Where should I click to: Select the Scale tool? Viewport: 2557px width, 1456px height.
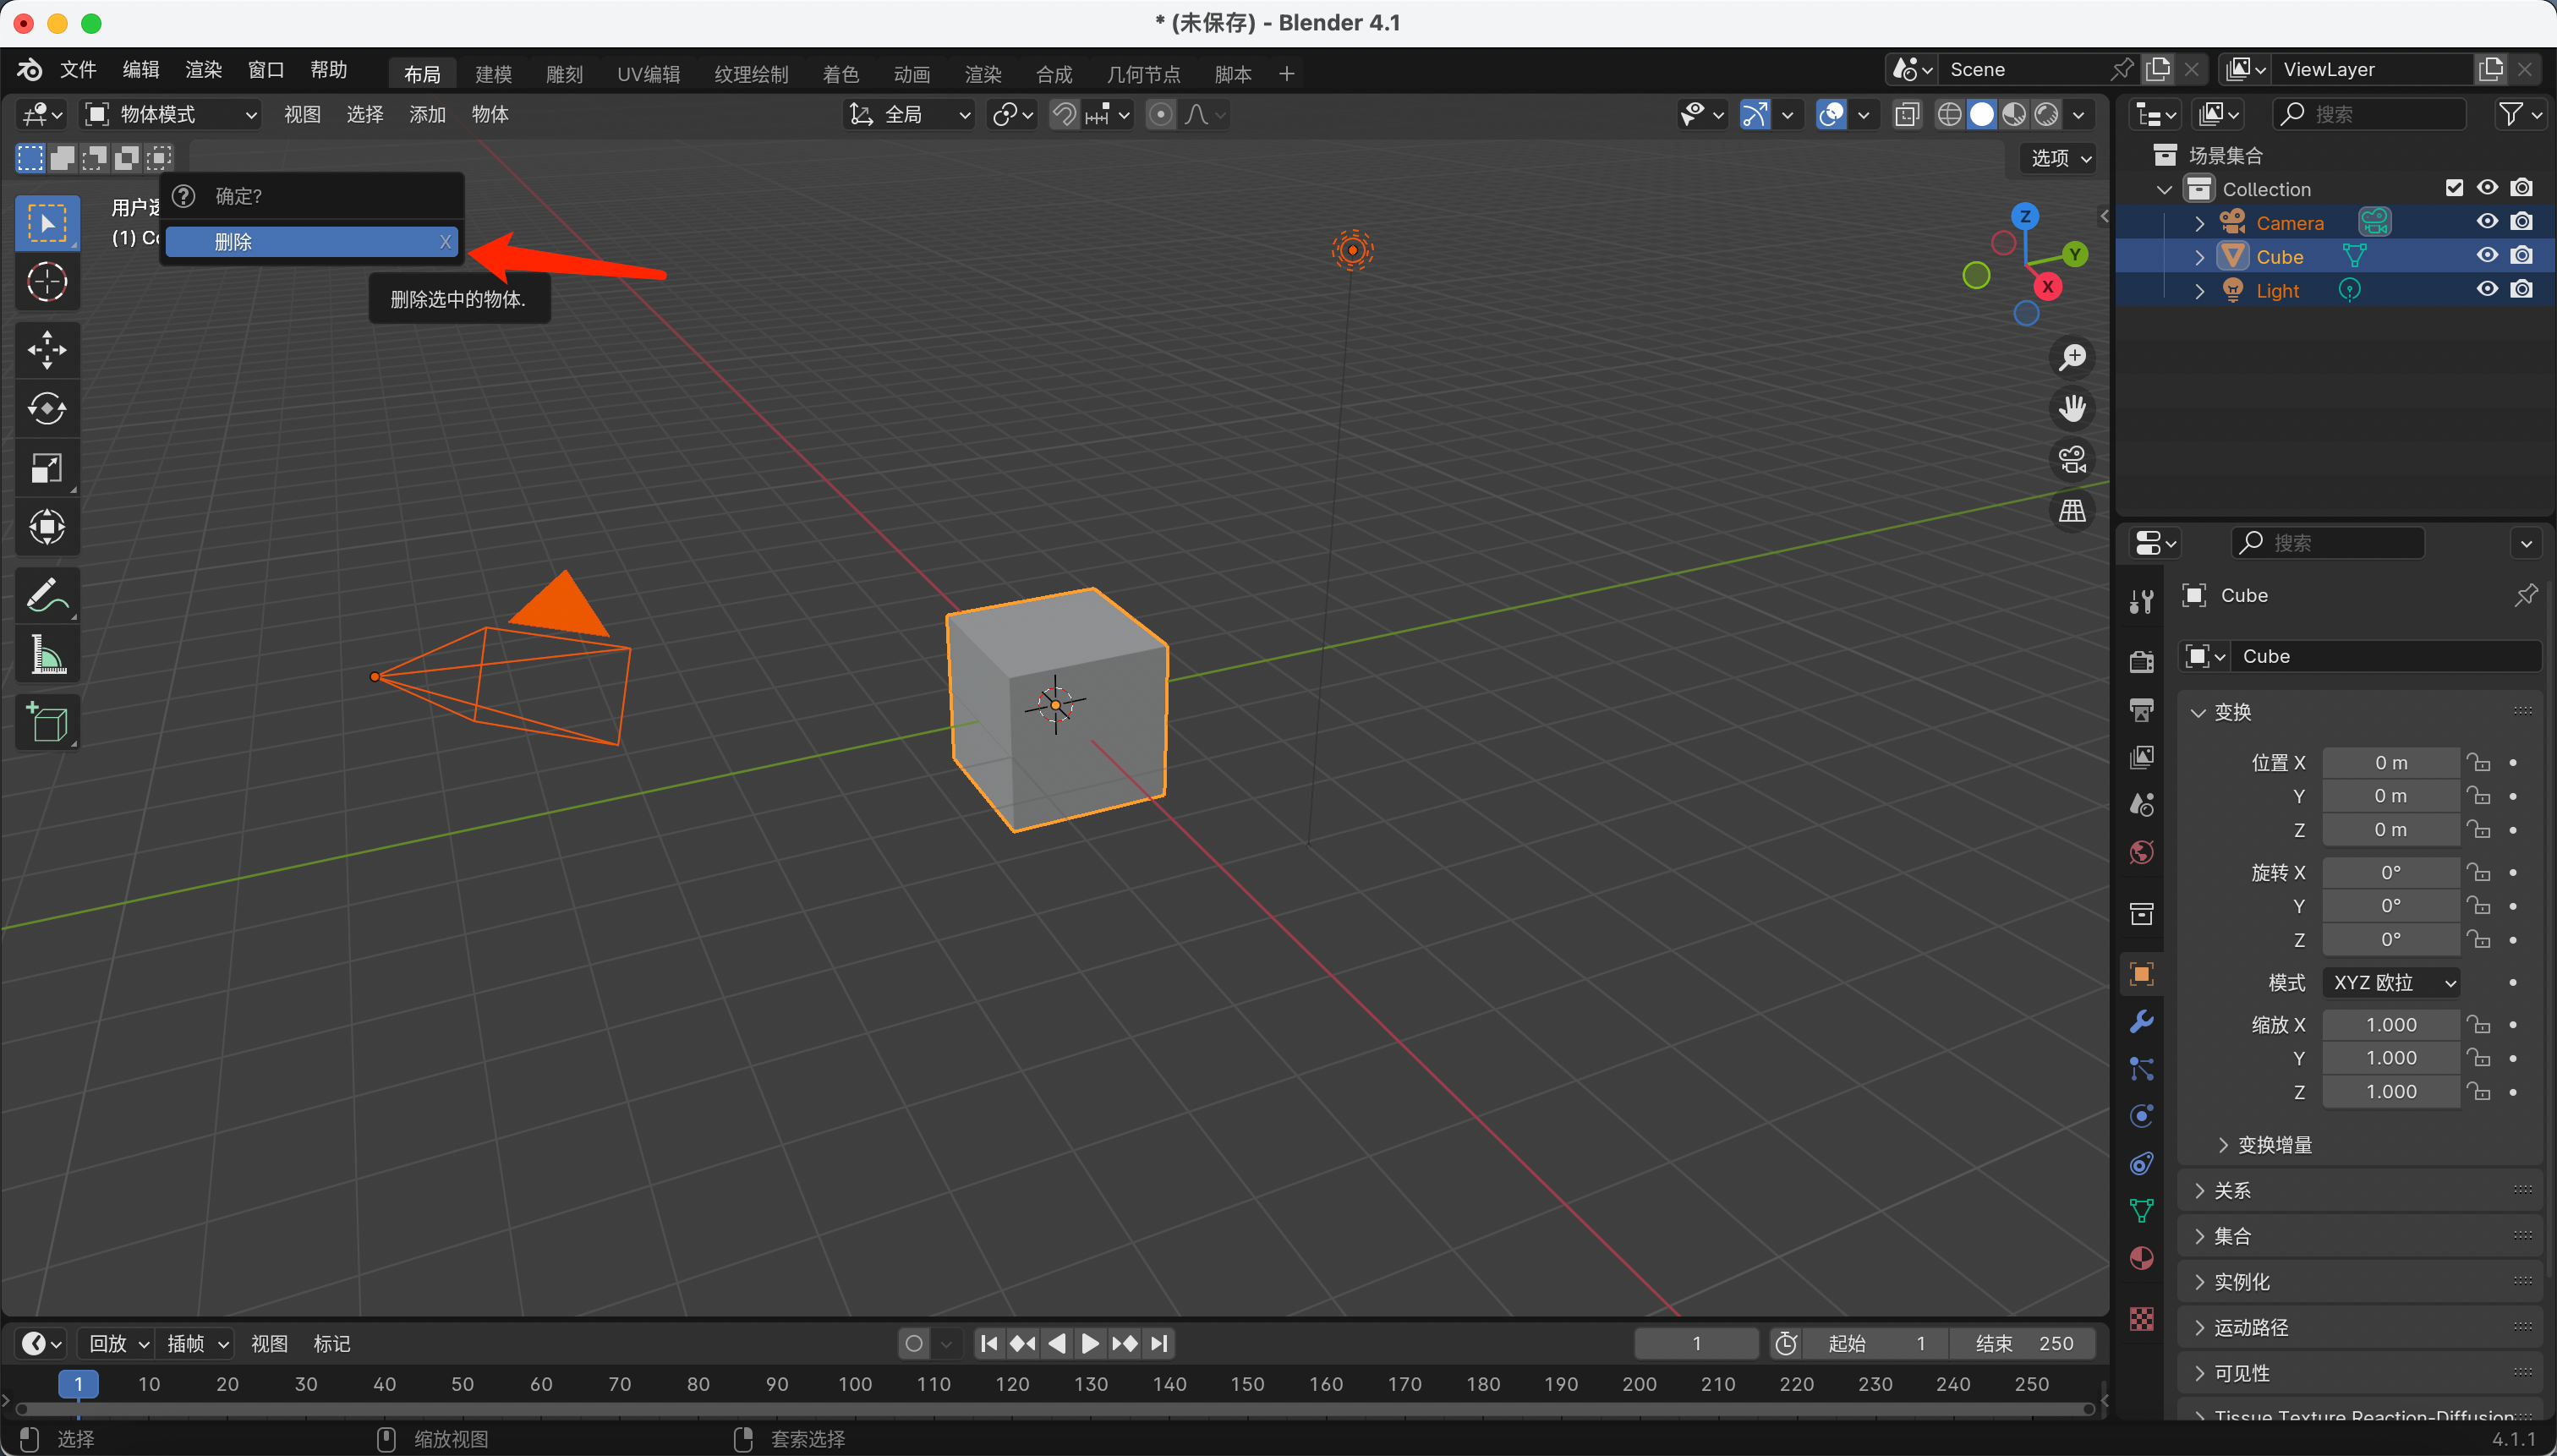(47, 468)
